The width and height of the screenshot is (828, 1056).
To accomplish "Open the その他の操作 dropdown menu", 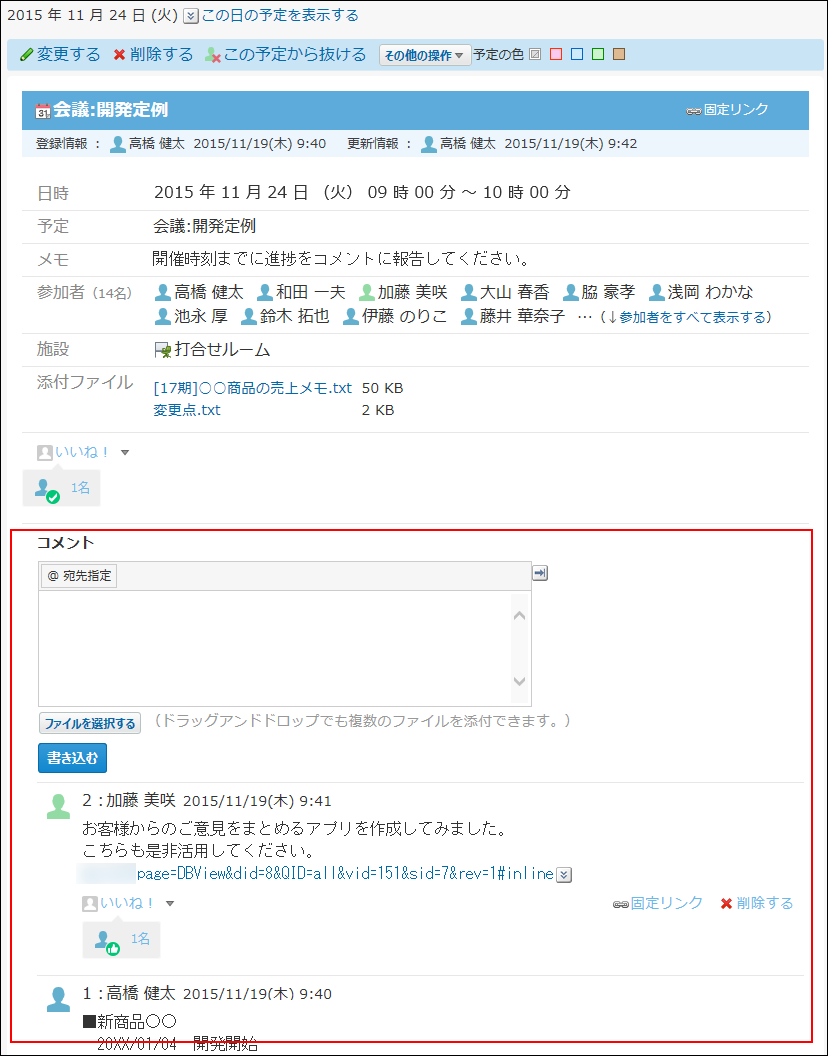I will tap(424, 55).
